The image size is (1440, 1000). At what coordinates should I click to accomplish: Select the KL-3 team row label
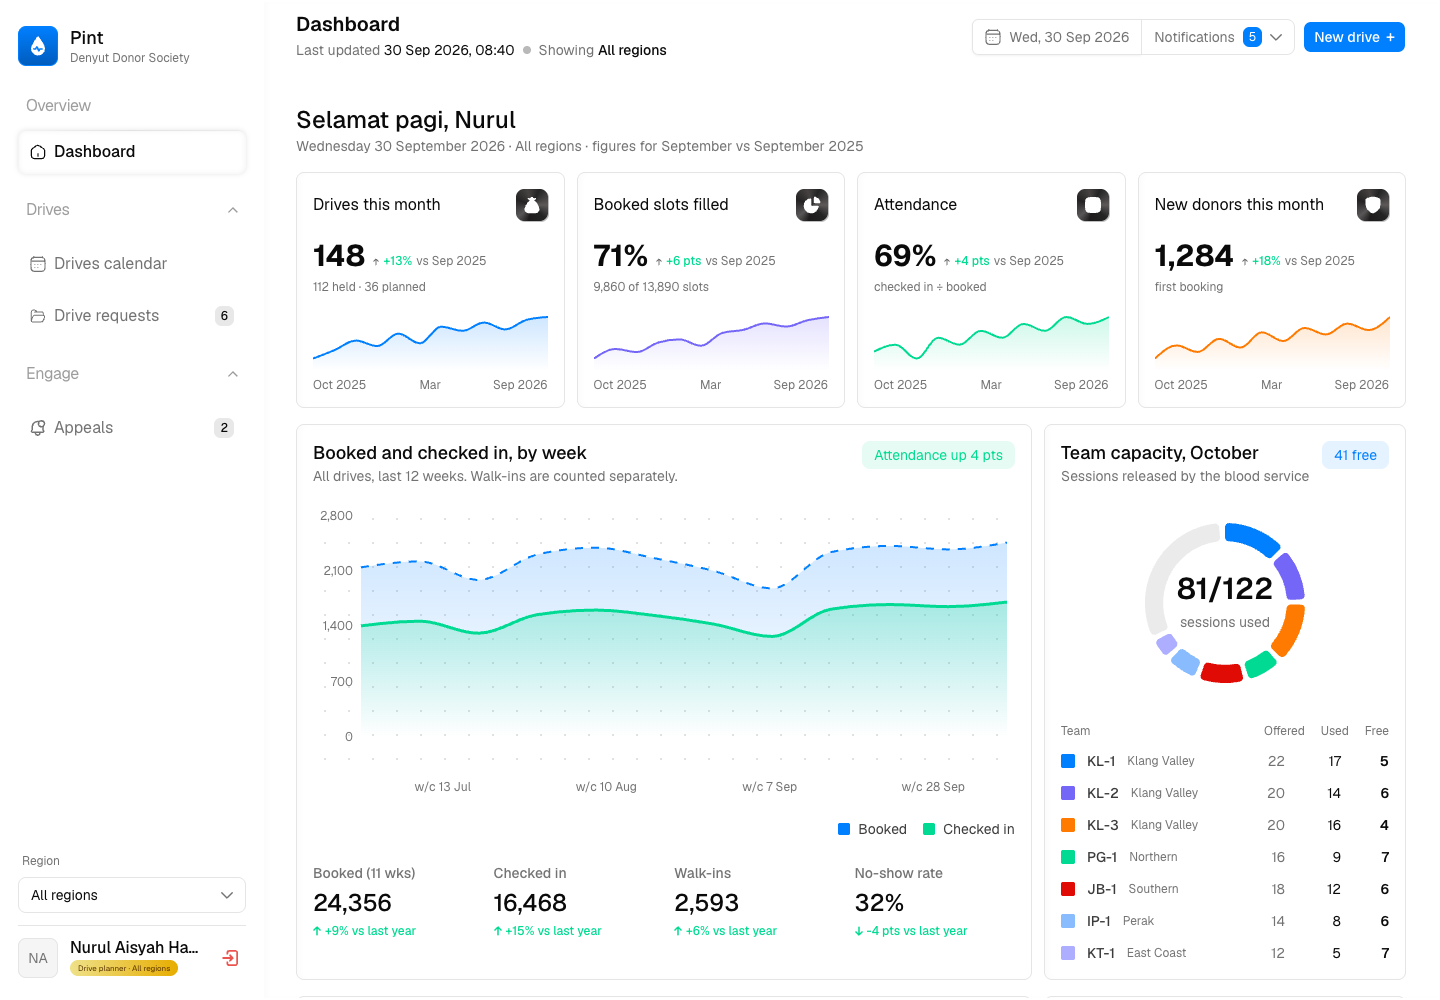pyautogui.click(x=1103, y=825)
